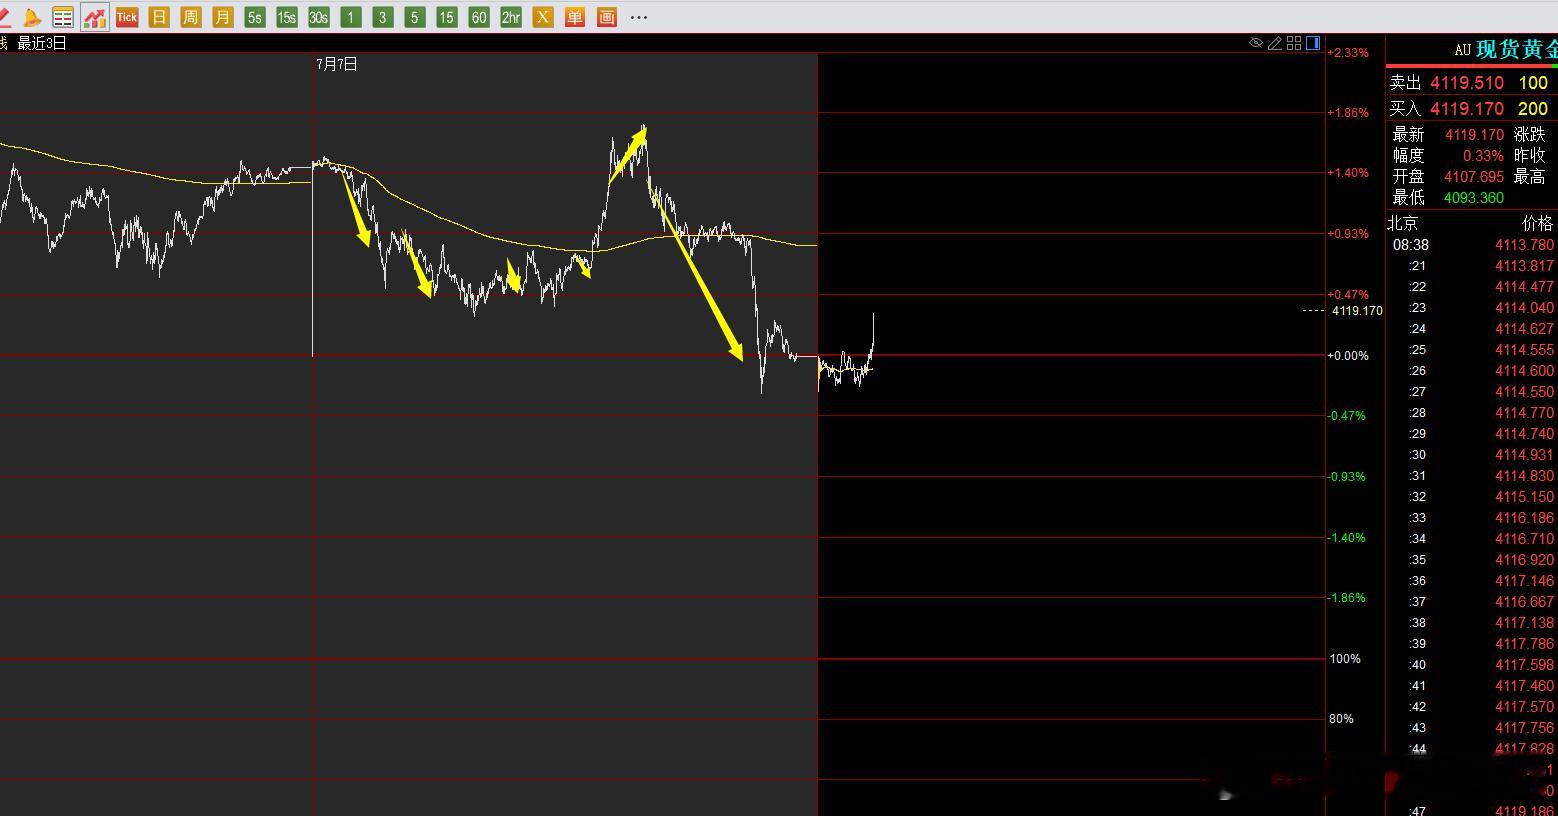Screen dimensions: 1558x816
Task: Click the 7月7日 date marker on chart
Action: coord(337,64)
